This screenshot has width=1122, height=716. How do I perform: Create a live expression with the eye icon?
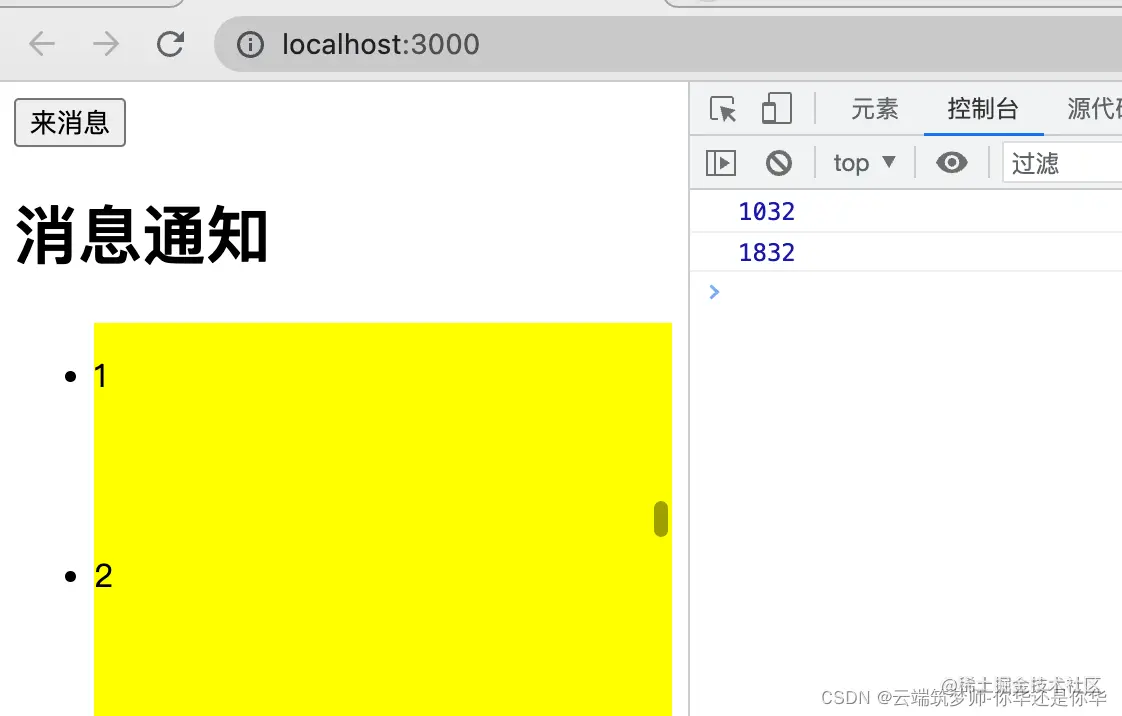[x=952, y=163]
